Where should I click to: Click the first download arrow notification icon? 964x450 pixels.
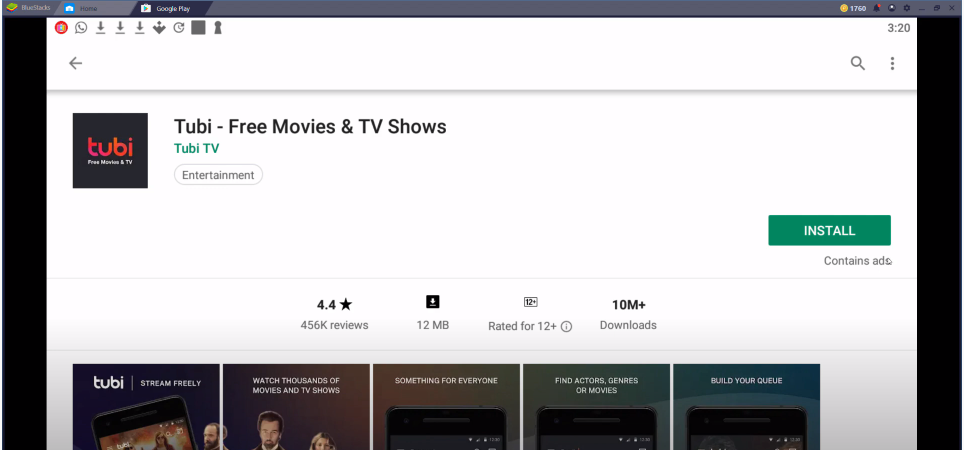pyautogui.click(x=101, y=28)
